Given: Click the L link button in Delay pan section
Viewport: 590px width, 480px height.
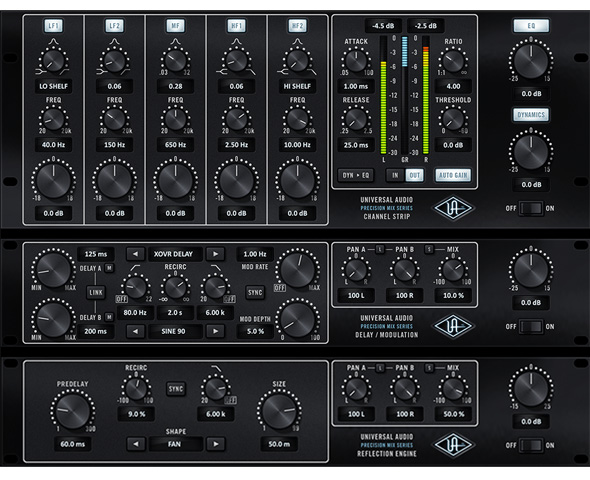Looking at the screenshot, I should (x=380, y=249).
